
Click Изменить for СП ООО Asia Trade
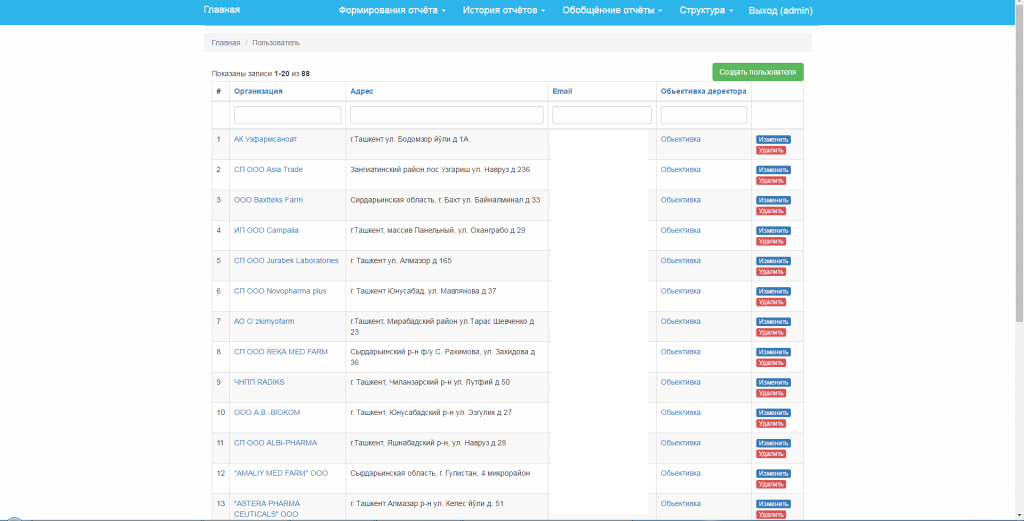tap(773, 170)
